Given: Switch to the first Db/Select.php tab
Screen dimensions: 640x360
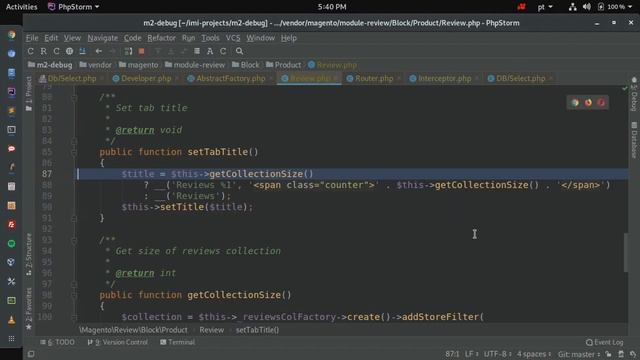Looking at the screenshot, I should pos(72,78).
